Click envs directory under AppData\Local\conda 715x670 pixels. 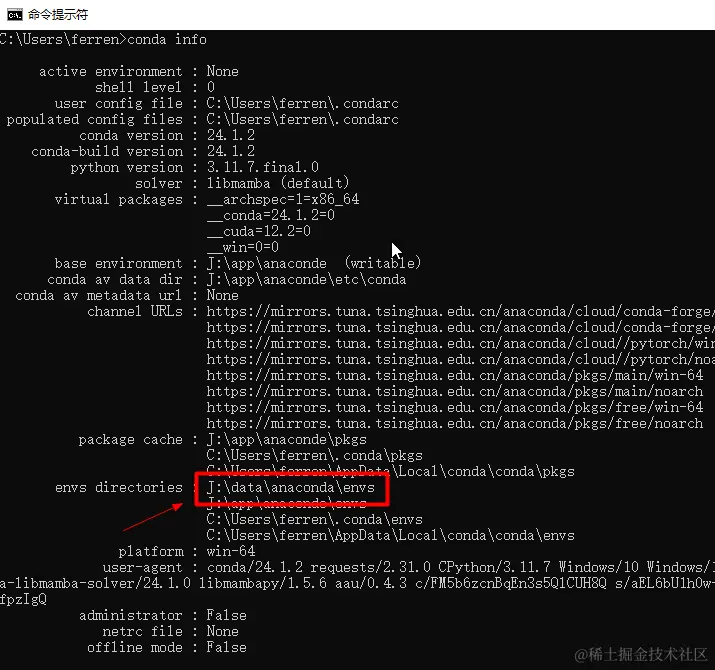click(x=391, y=535)
